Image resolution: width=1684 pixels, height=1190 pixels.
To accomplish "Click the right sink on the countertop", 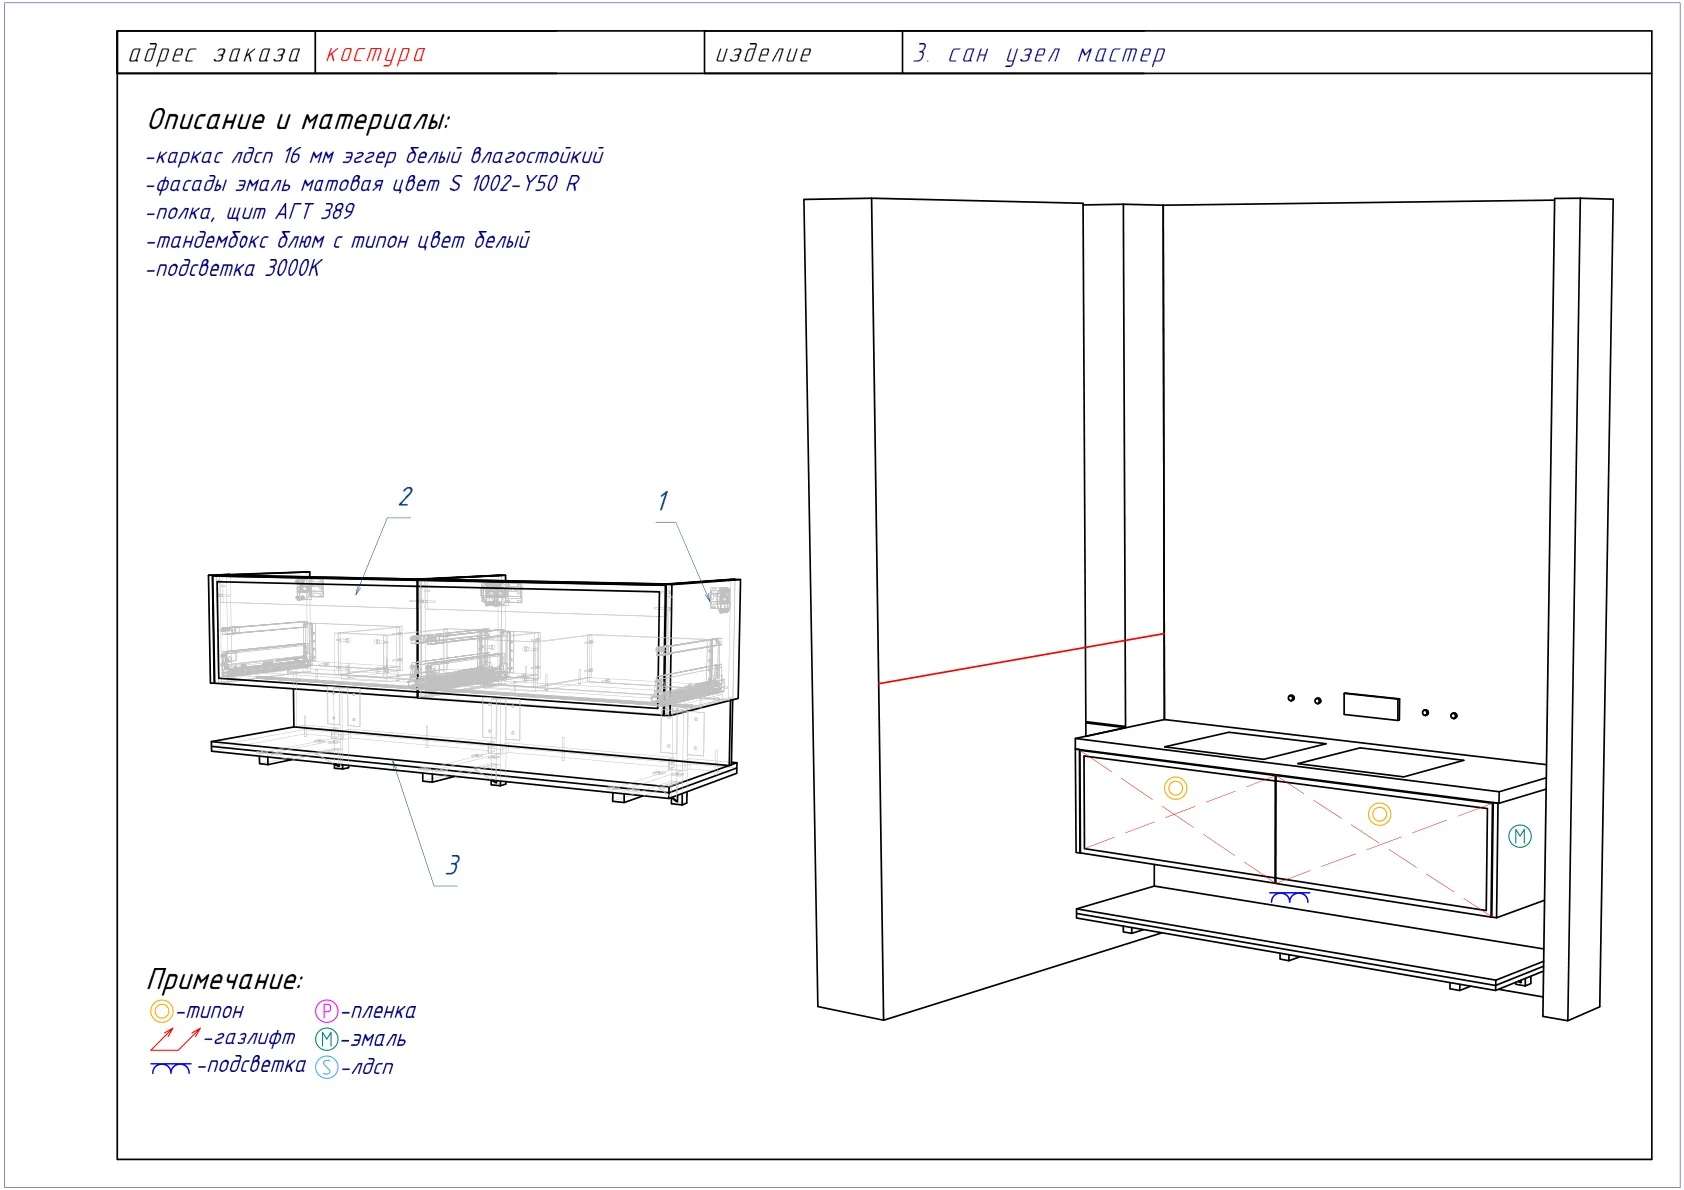I will pos(1382,762).
